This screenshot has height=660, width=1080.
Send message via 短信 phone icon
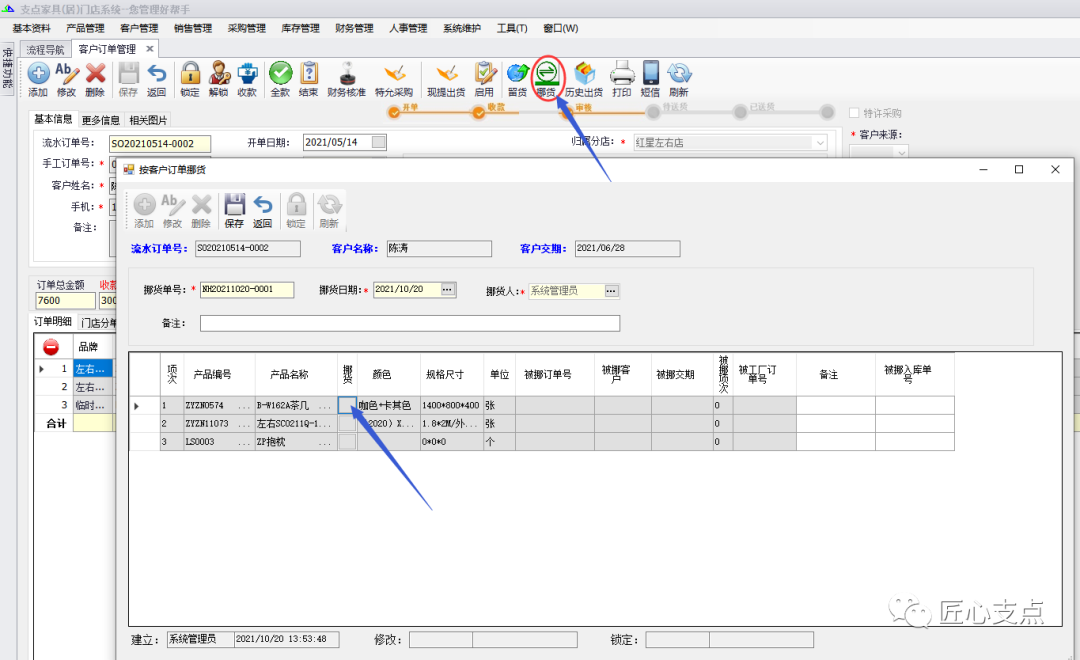[650, 77]
